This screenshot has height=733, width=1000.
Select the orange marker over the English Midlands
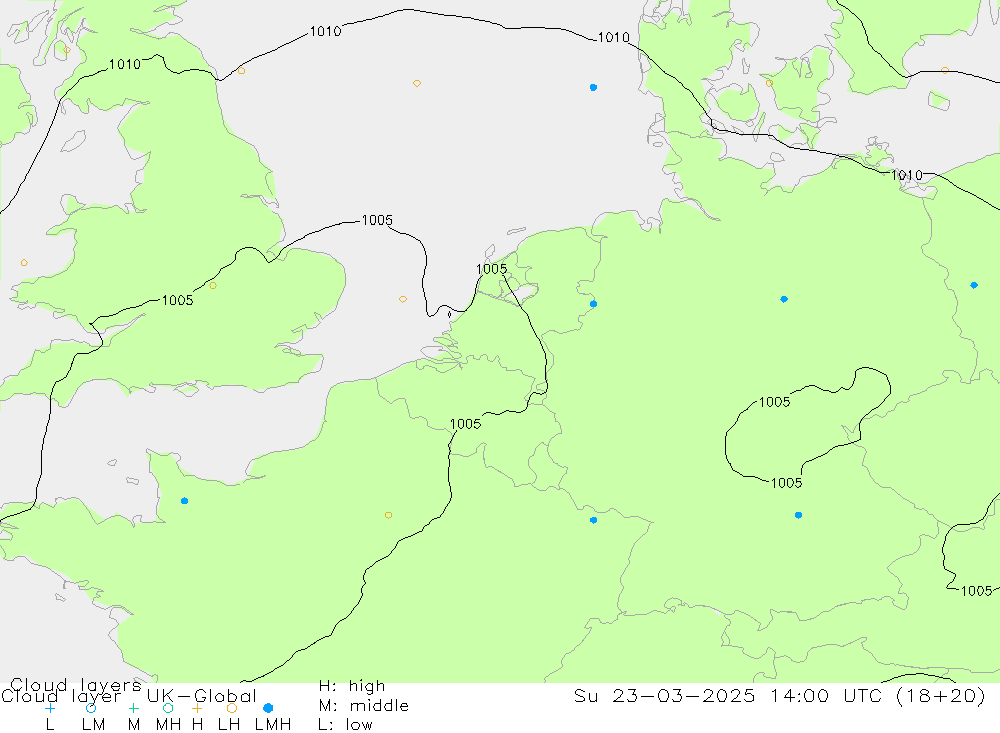[213, 286]
